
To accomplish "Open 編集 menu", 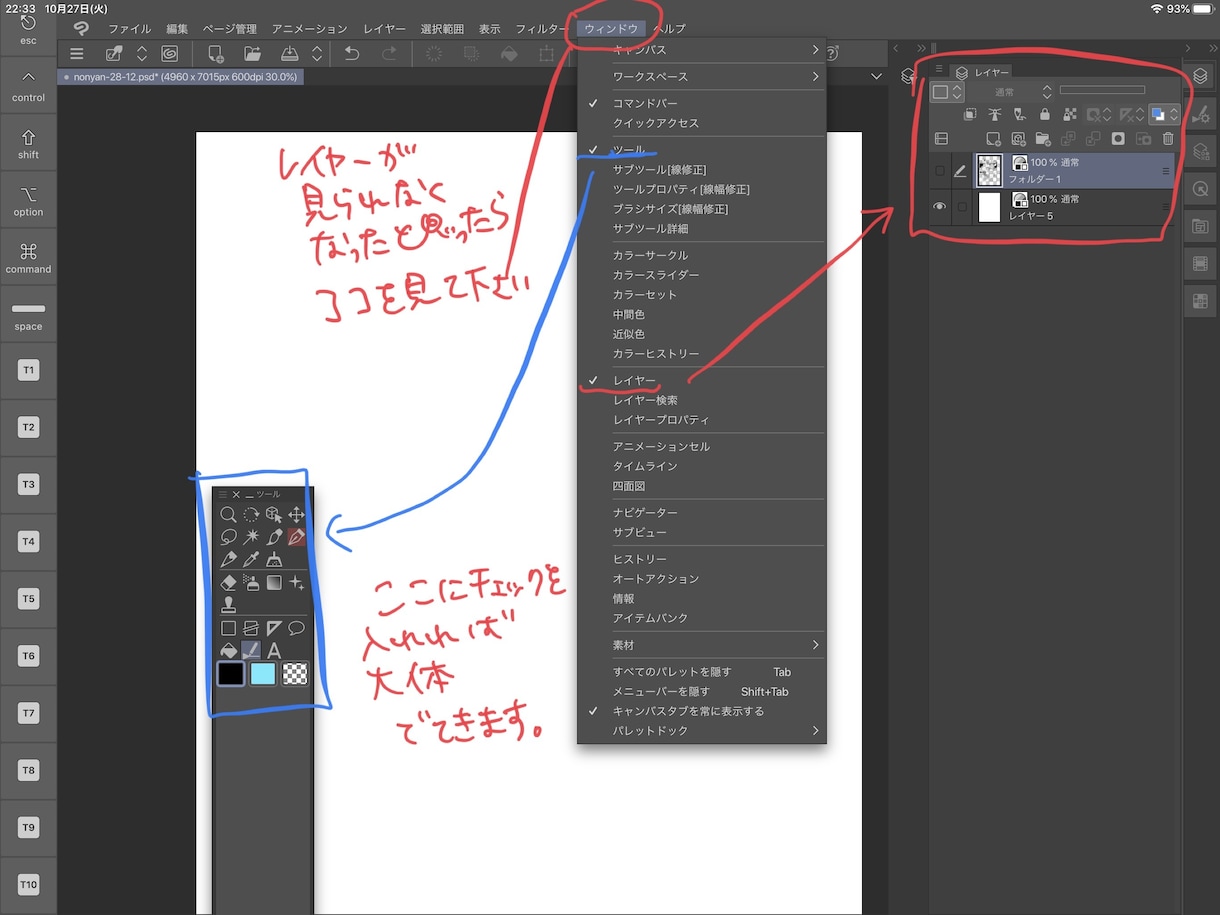I will [177, 29].
